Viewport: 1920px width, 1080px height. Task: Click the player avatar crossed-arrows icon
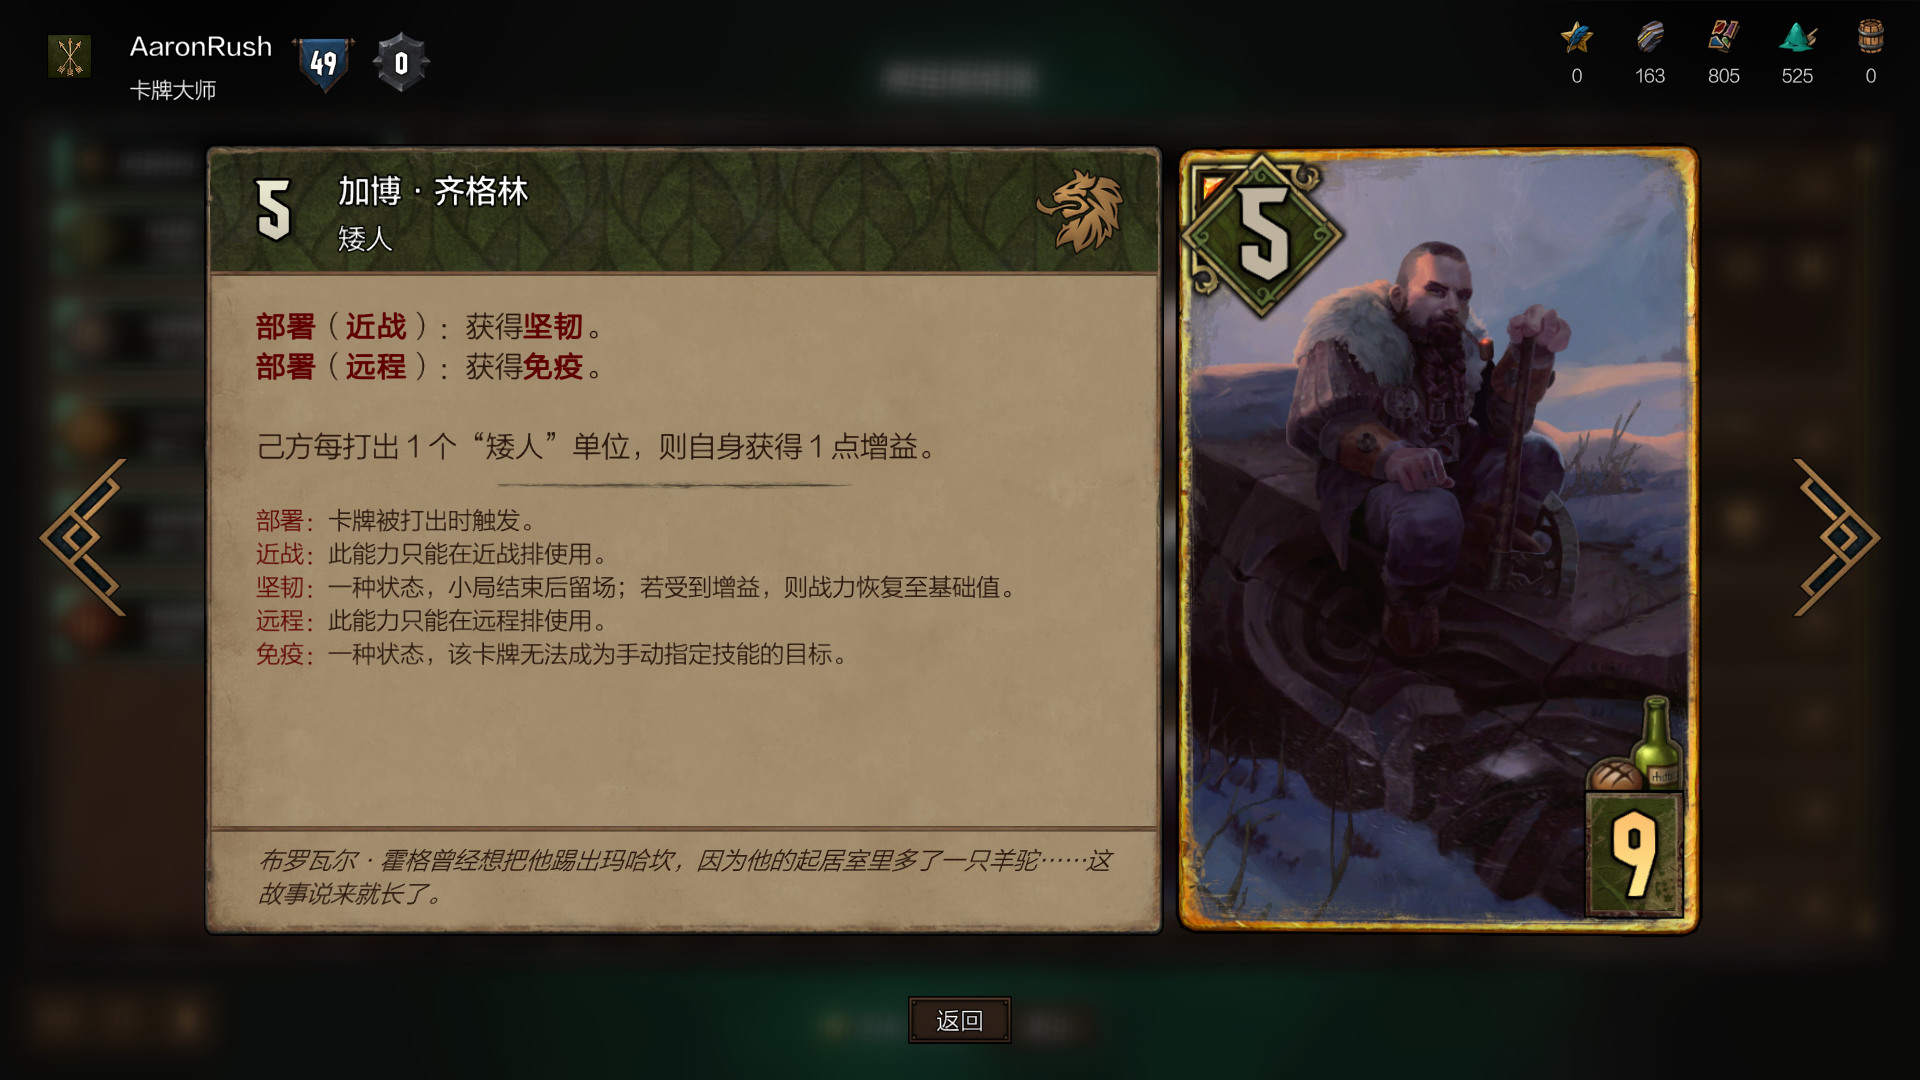coord(70,57)
